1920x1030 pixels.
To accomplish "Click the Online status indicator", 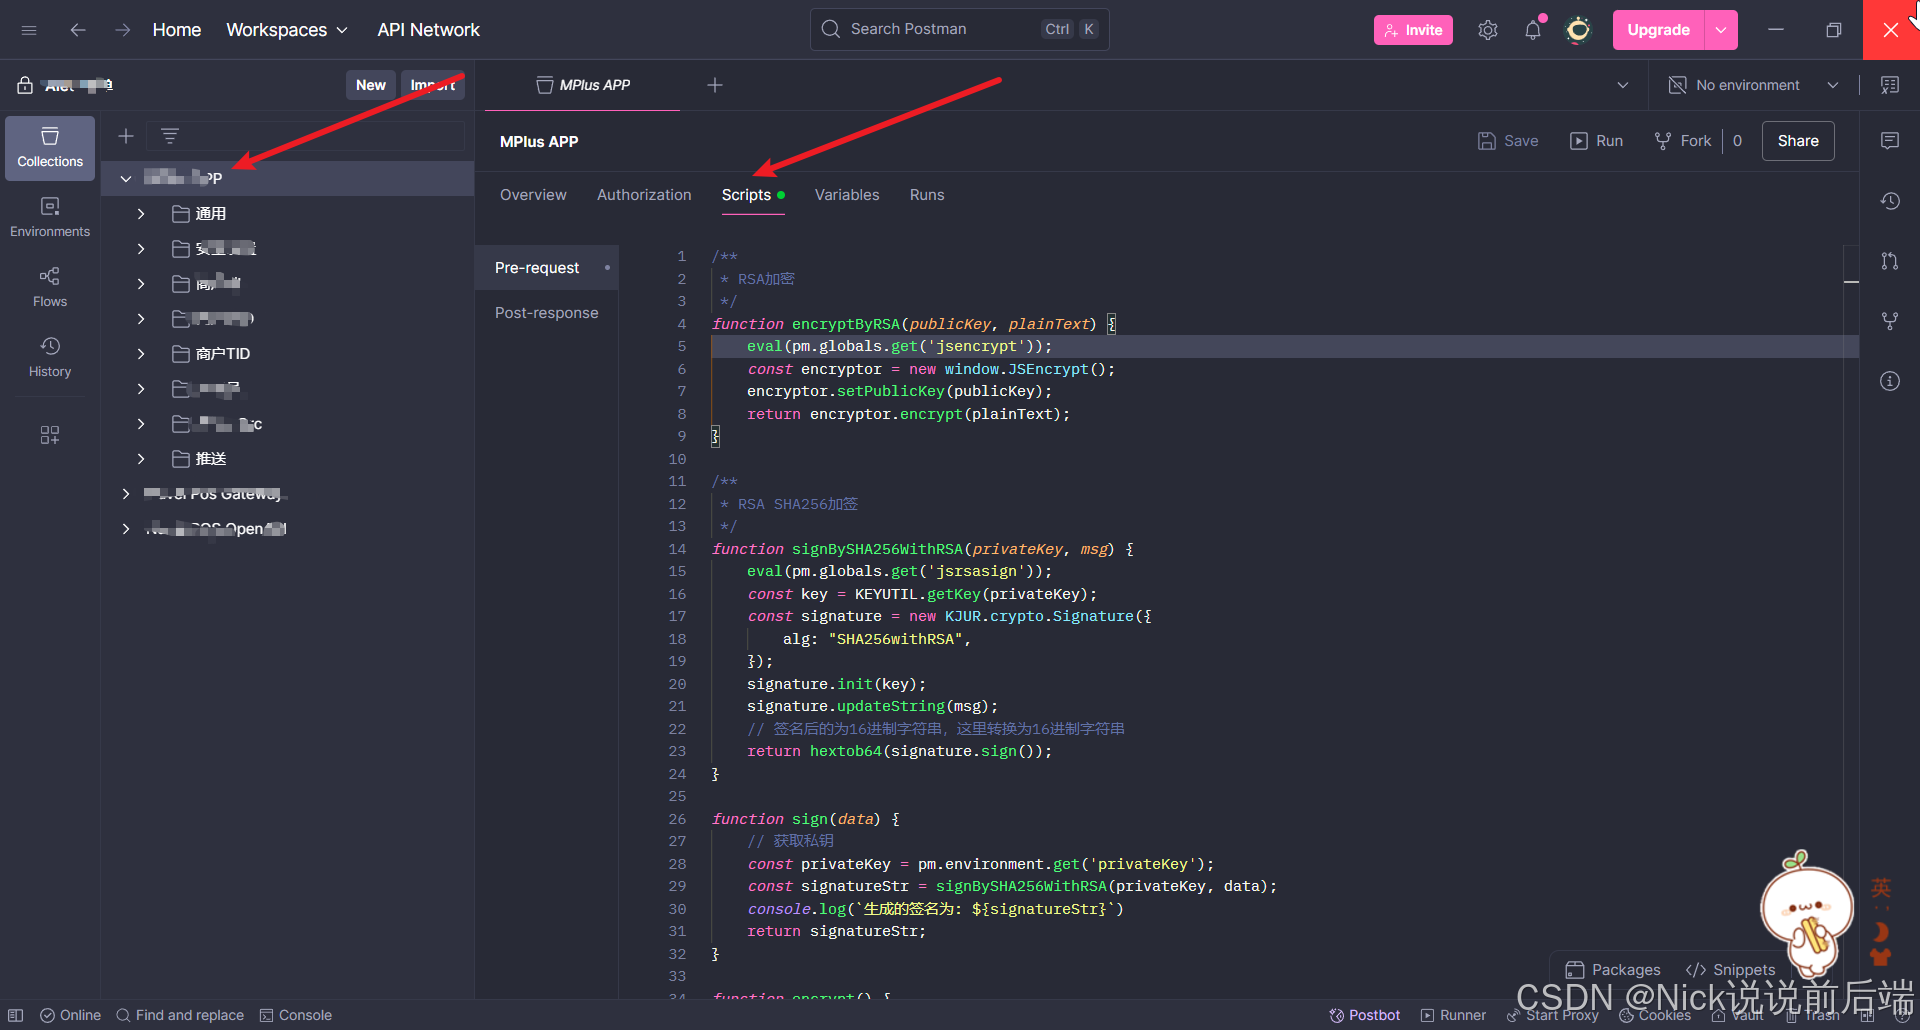I will [71, 1015].
